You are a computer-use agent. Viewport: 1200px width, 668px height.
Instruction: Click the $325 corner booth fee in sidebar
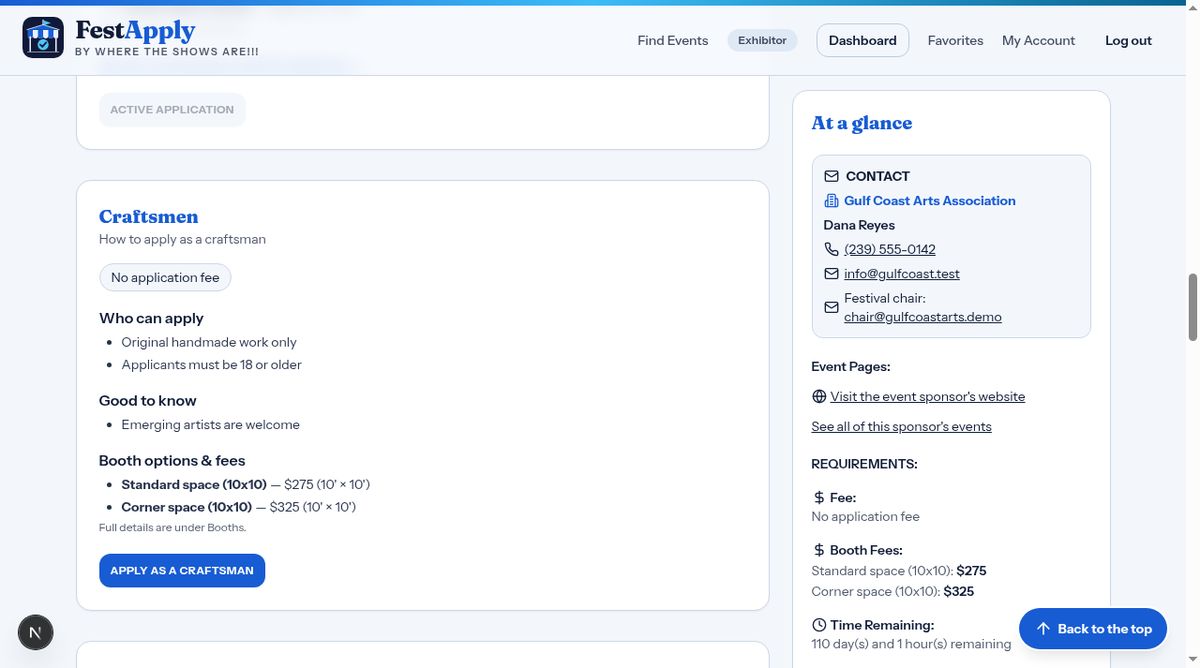(959, 592)
